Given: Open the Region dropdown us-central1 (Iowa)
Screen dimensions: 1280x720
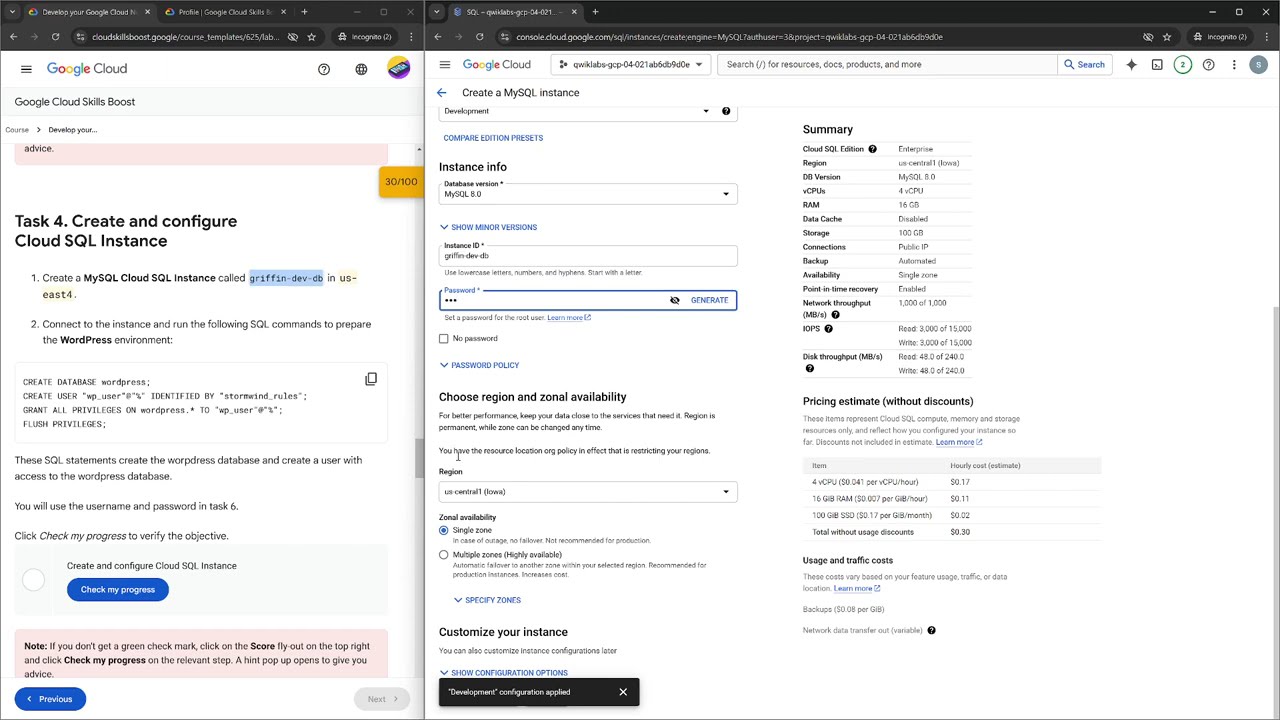Looking at the screenshot, I should (x=588, y=491).
